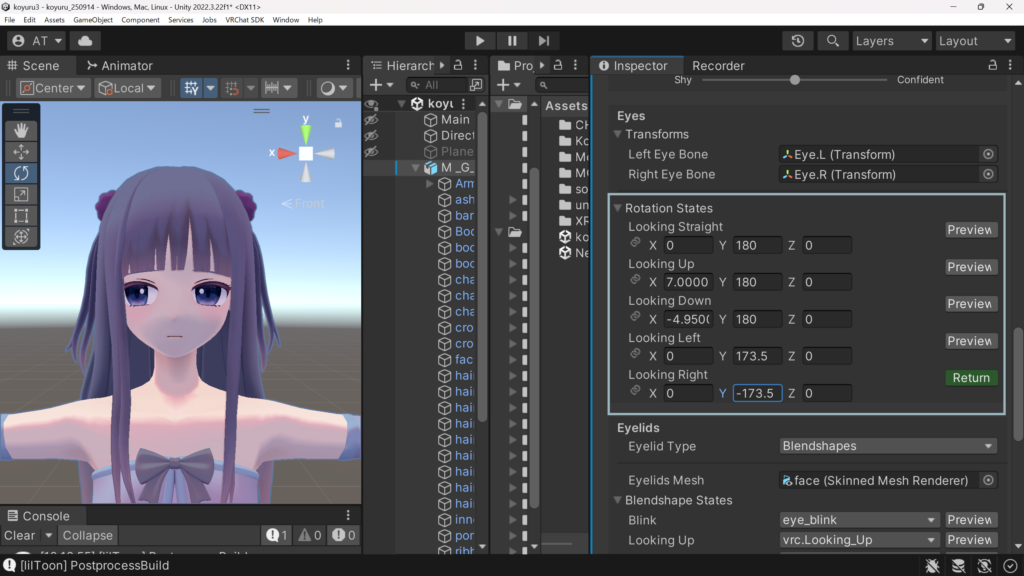Select the Hand tool in the Scene toolbar
The image size is (1024, 576).
[20, 128]
